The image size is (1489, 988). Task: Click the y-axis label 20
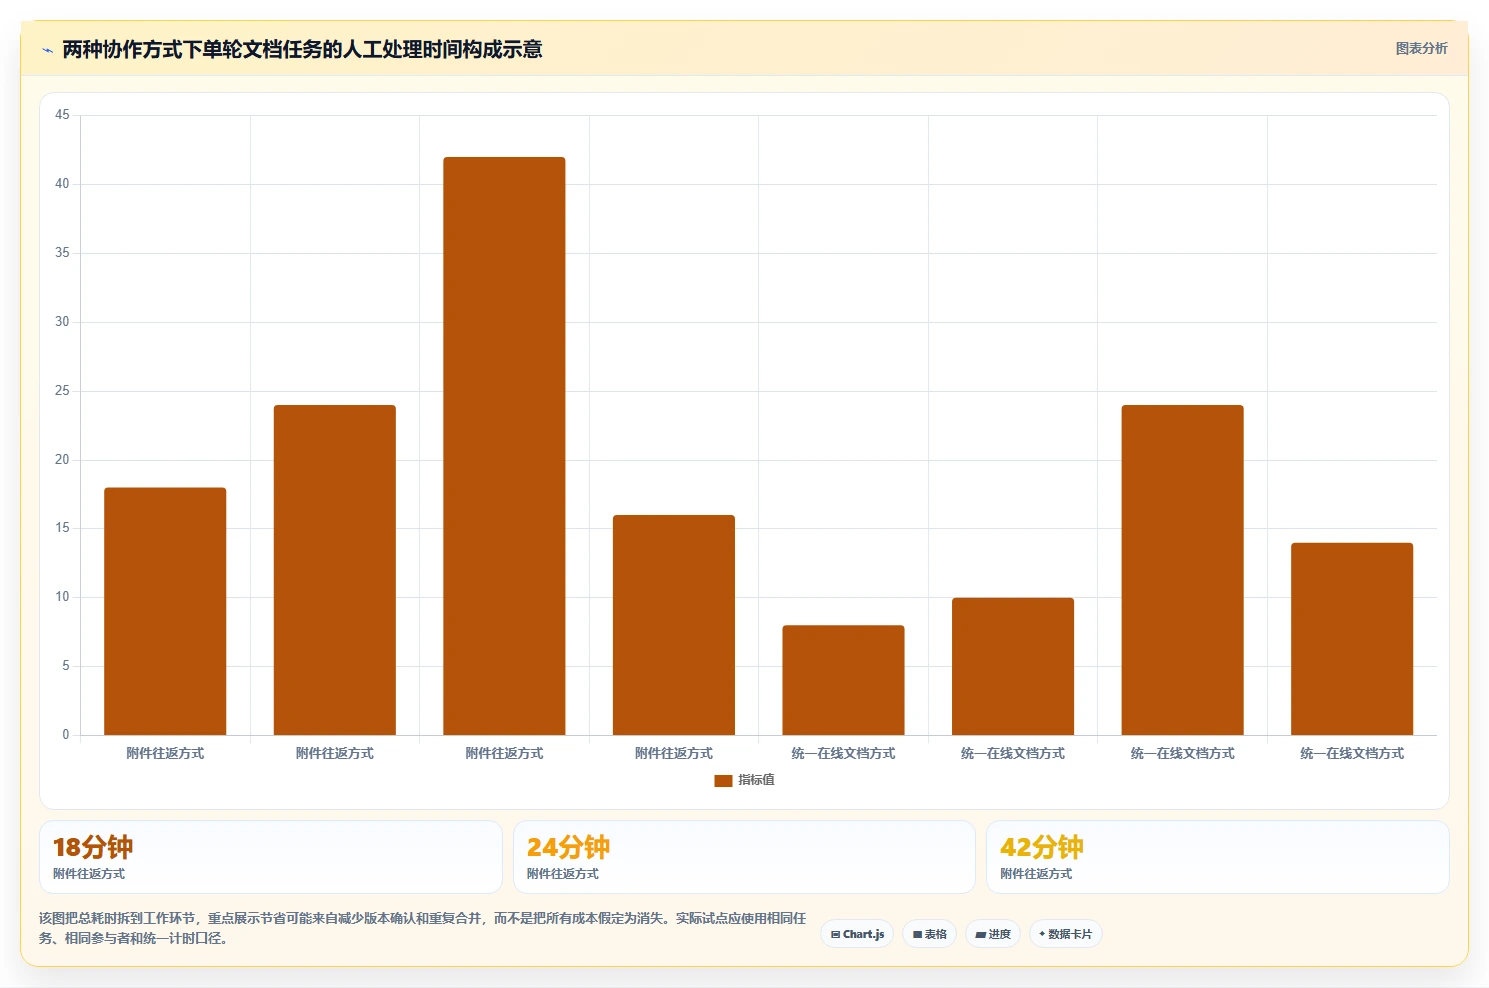coord(62,460)
